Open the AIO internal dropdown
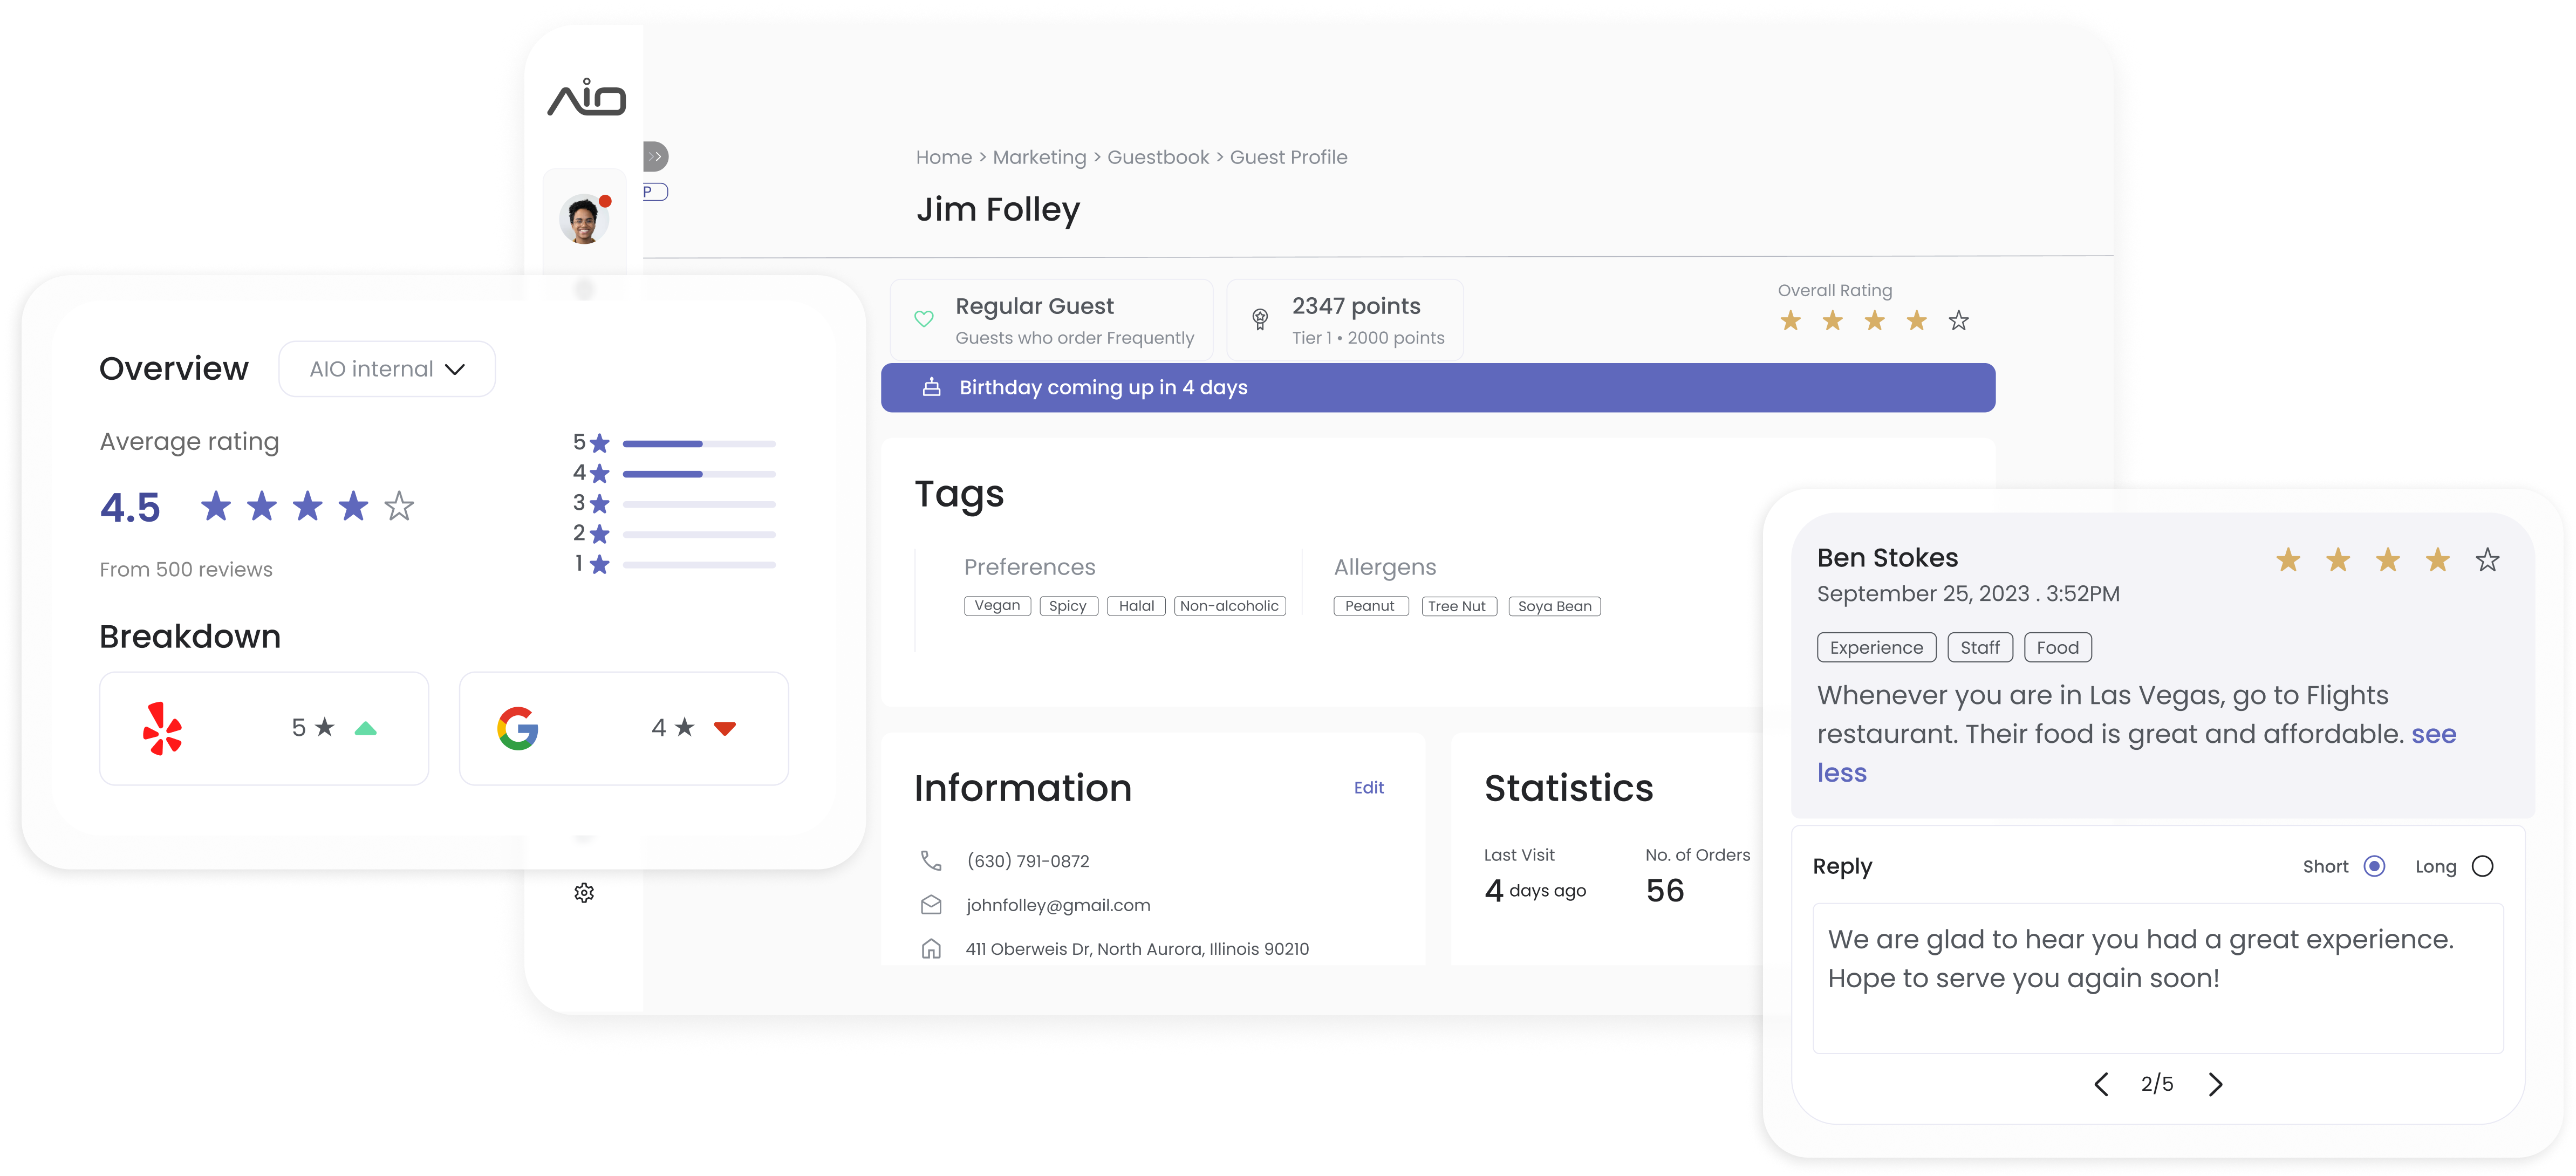Viewport: 2576px width, 1176px height. [387, 369]
